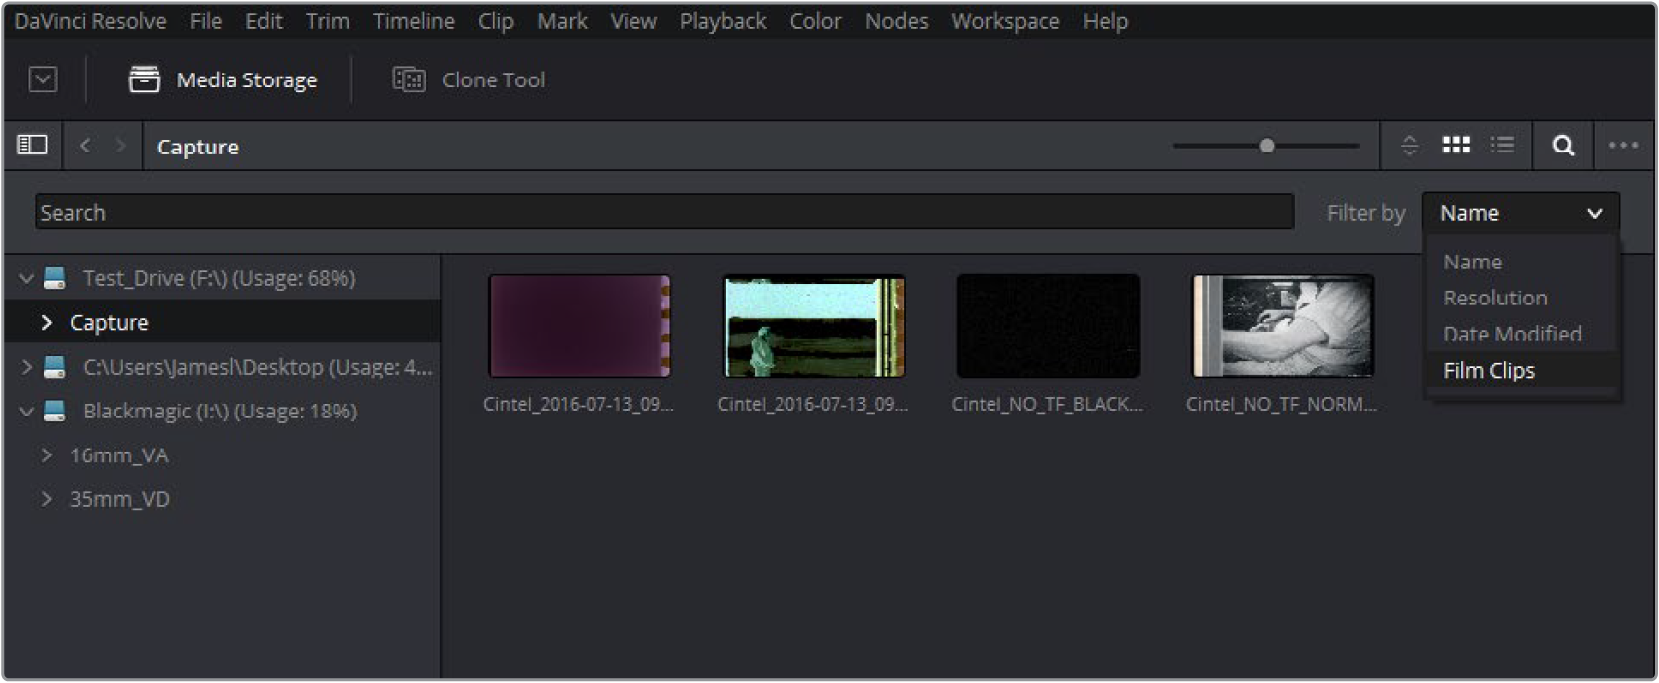Viewport: 1659px width, 683px height.
Task: Switch to thumbnail grid view
Action: click(1456, 145)
